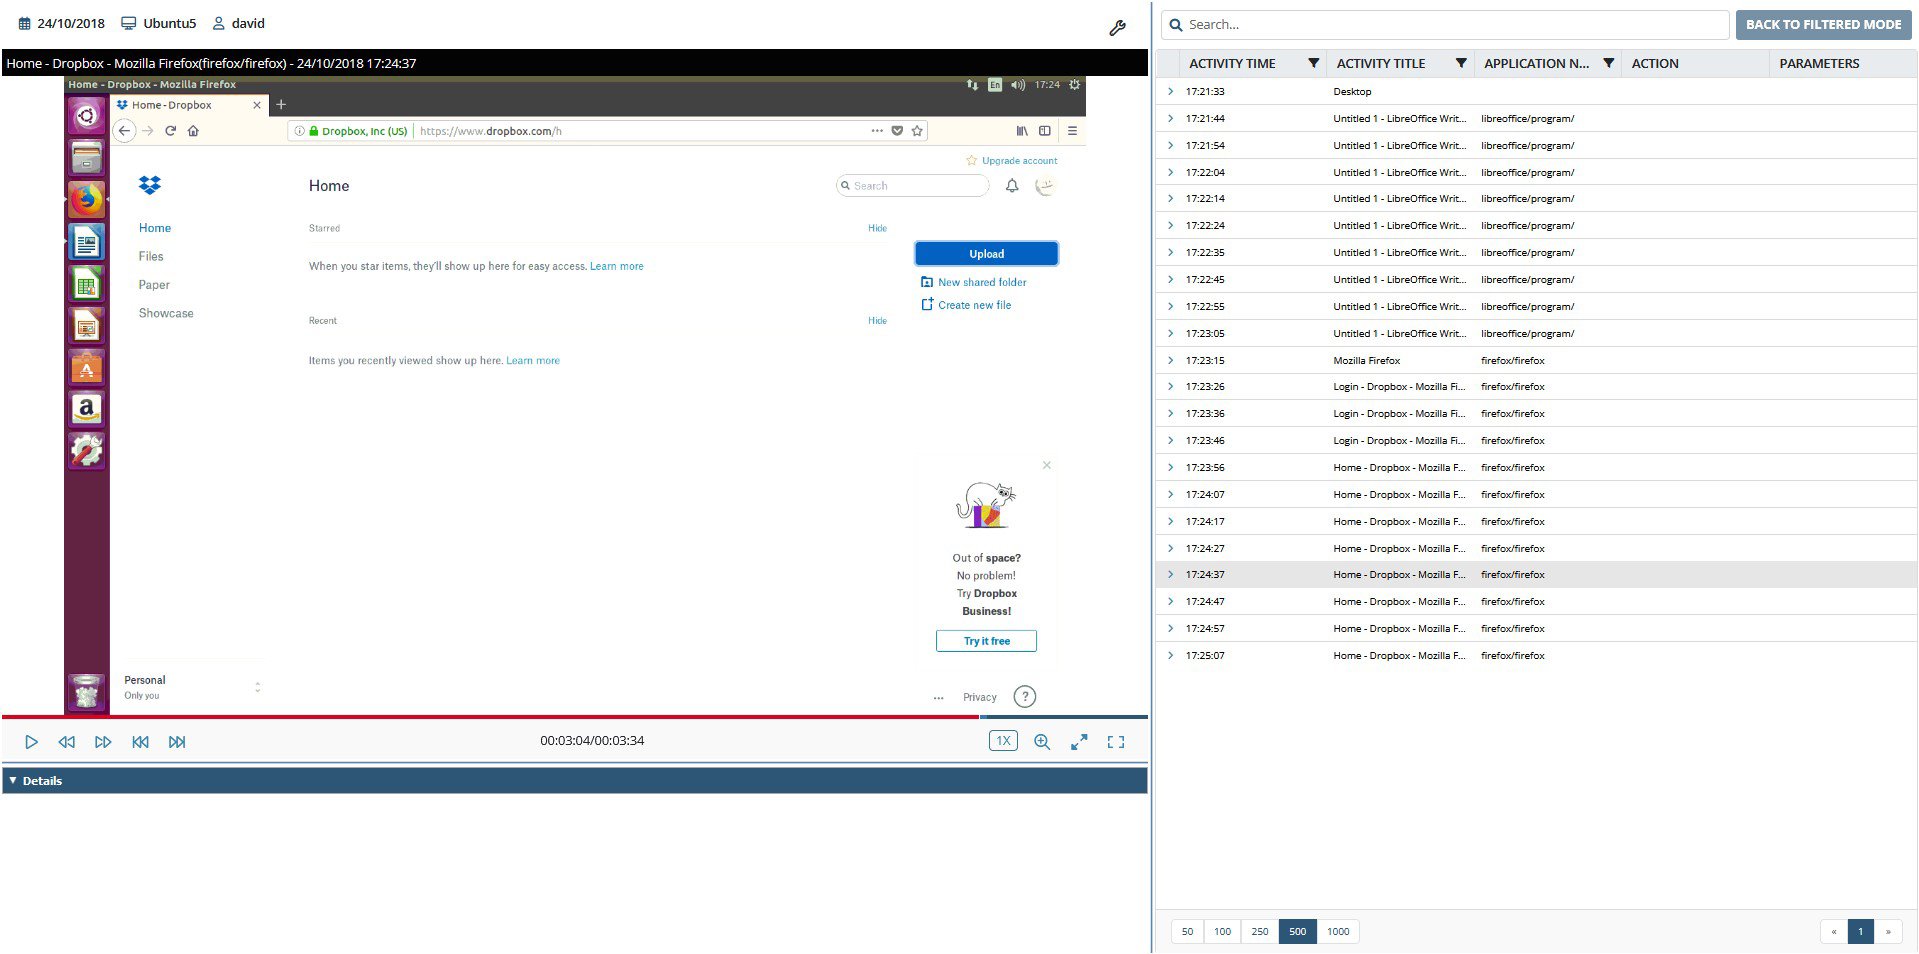Show 1000 rows per page
The image size is (1919, 954).
tap(1338, 931)
